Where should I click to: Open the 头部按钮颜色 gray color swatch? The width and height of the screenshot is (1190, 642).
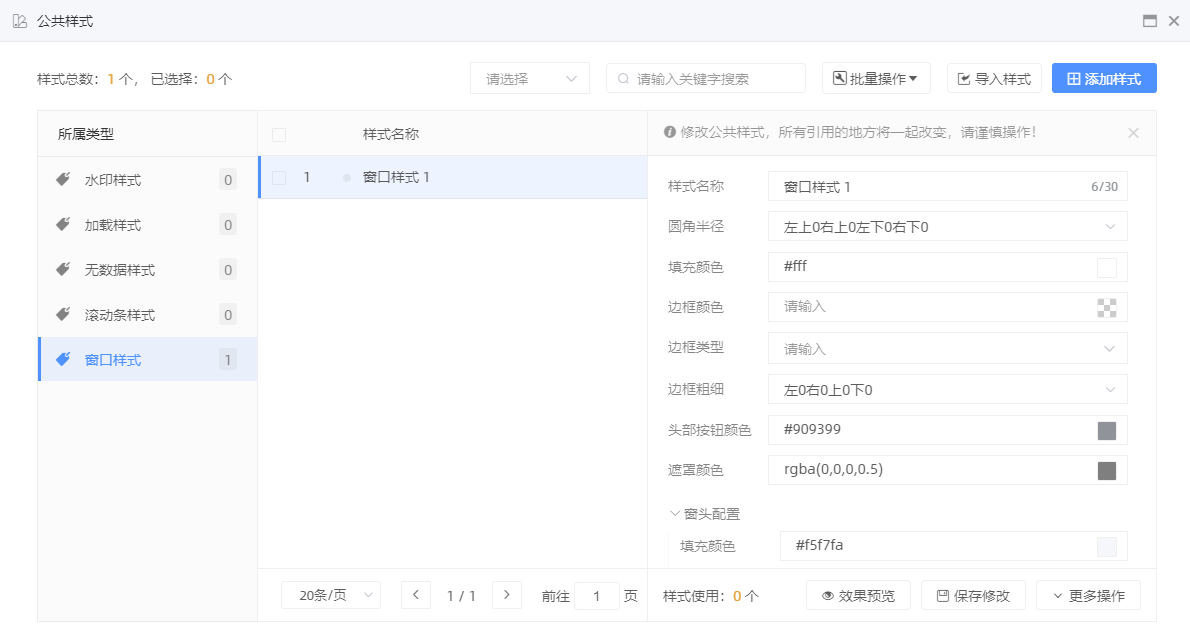1106,431
